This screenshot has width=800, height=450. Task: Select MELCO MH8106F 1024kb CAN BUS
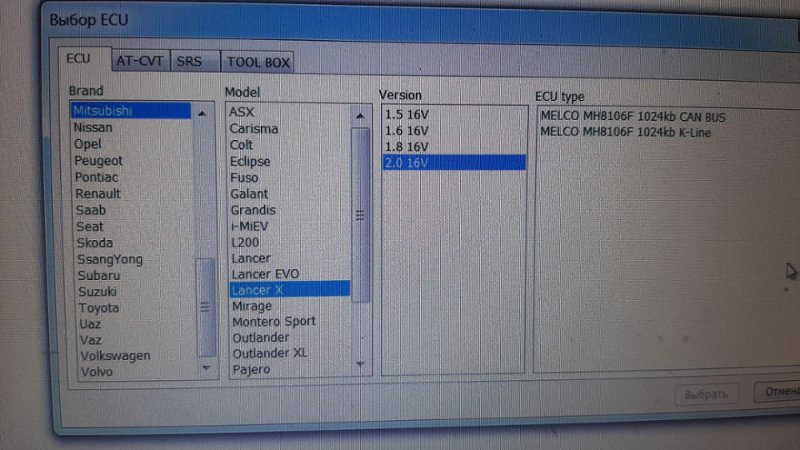[633, 117]
